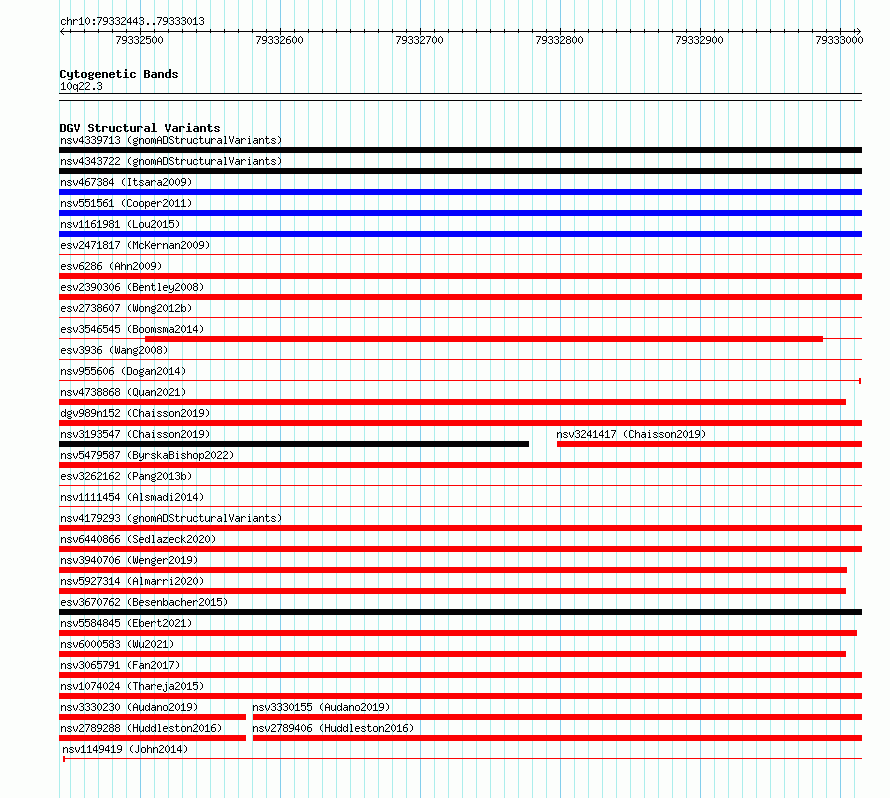Click the nsv6000583 Wu2021 label

pyautogui.click(x=117, y=644)
